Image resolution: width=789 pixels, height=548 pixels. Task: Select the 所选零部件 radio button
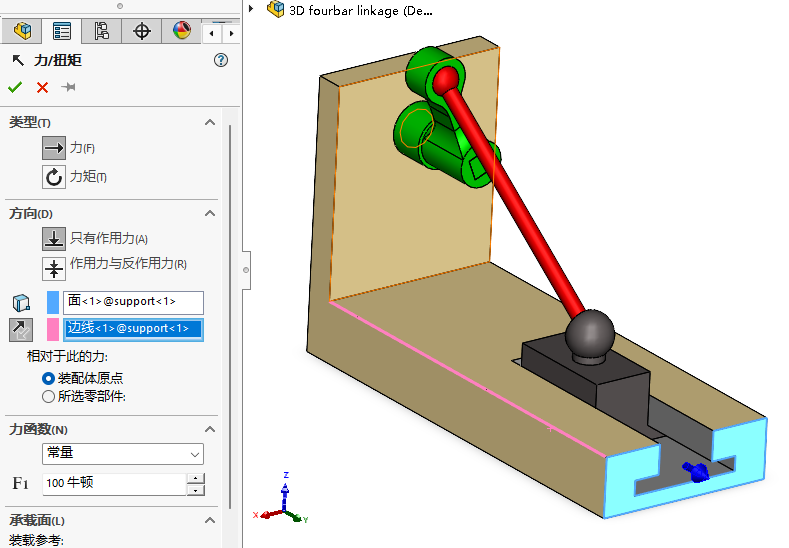pyautogui.click(x=48, y=396)
